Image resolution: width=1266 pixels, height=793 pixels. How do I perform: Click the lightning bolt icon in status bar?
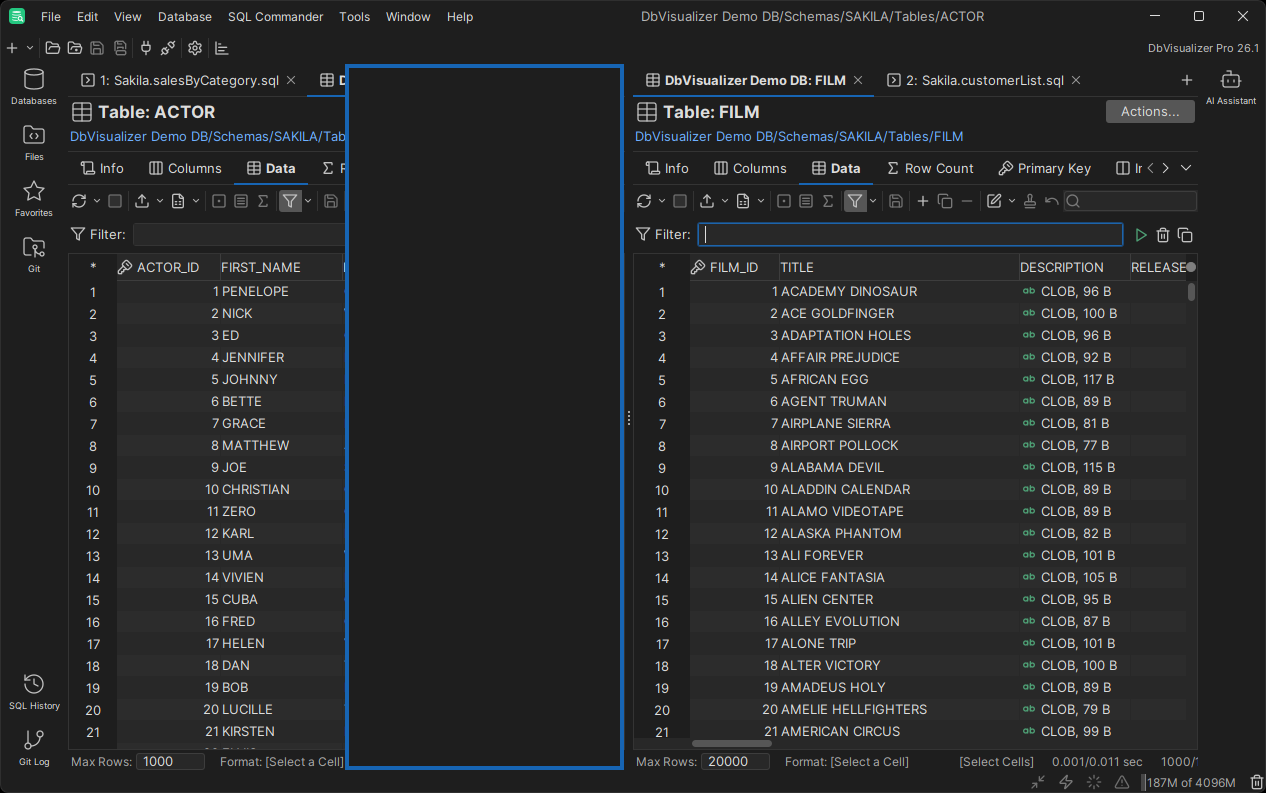pyautogui.click(x=1066, y=782)
